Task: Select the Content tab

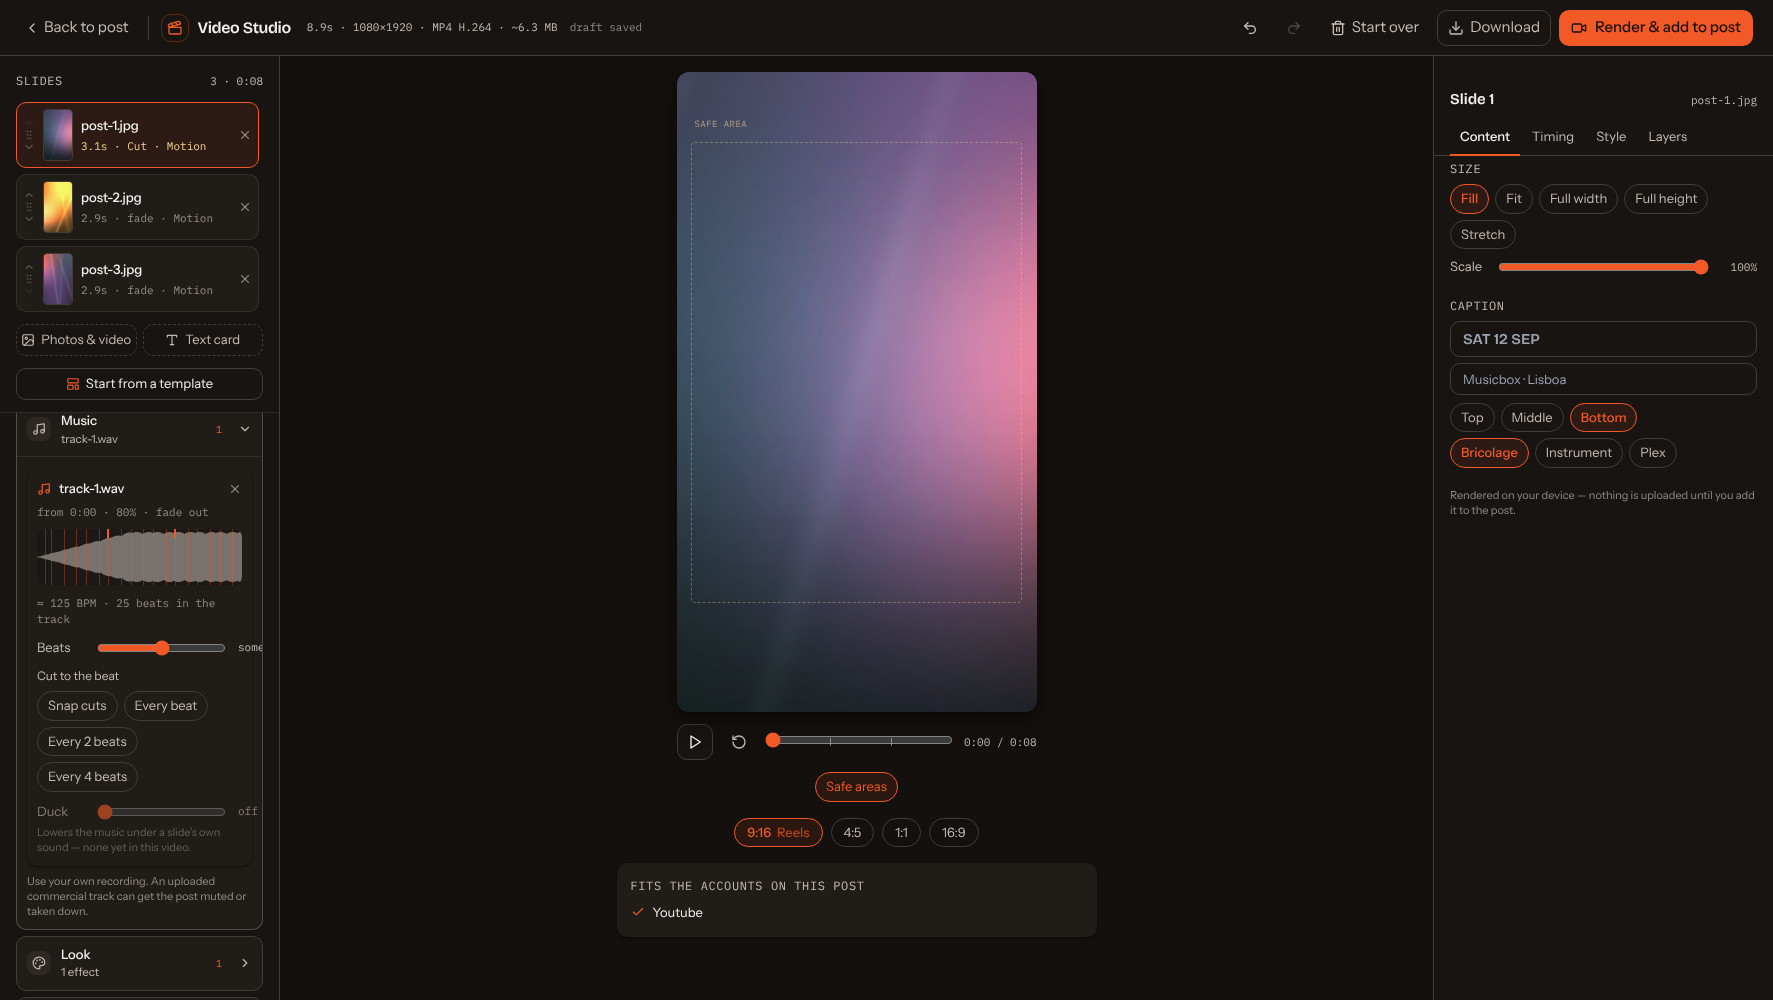Action: pos(1485,137)
